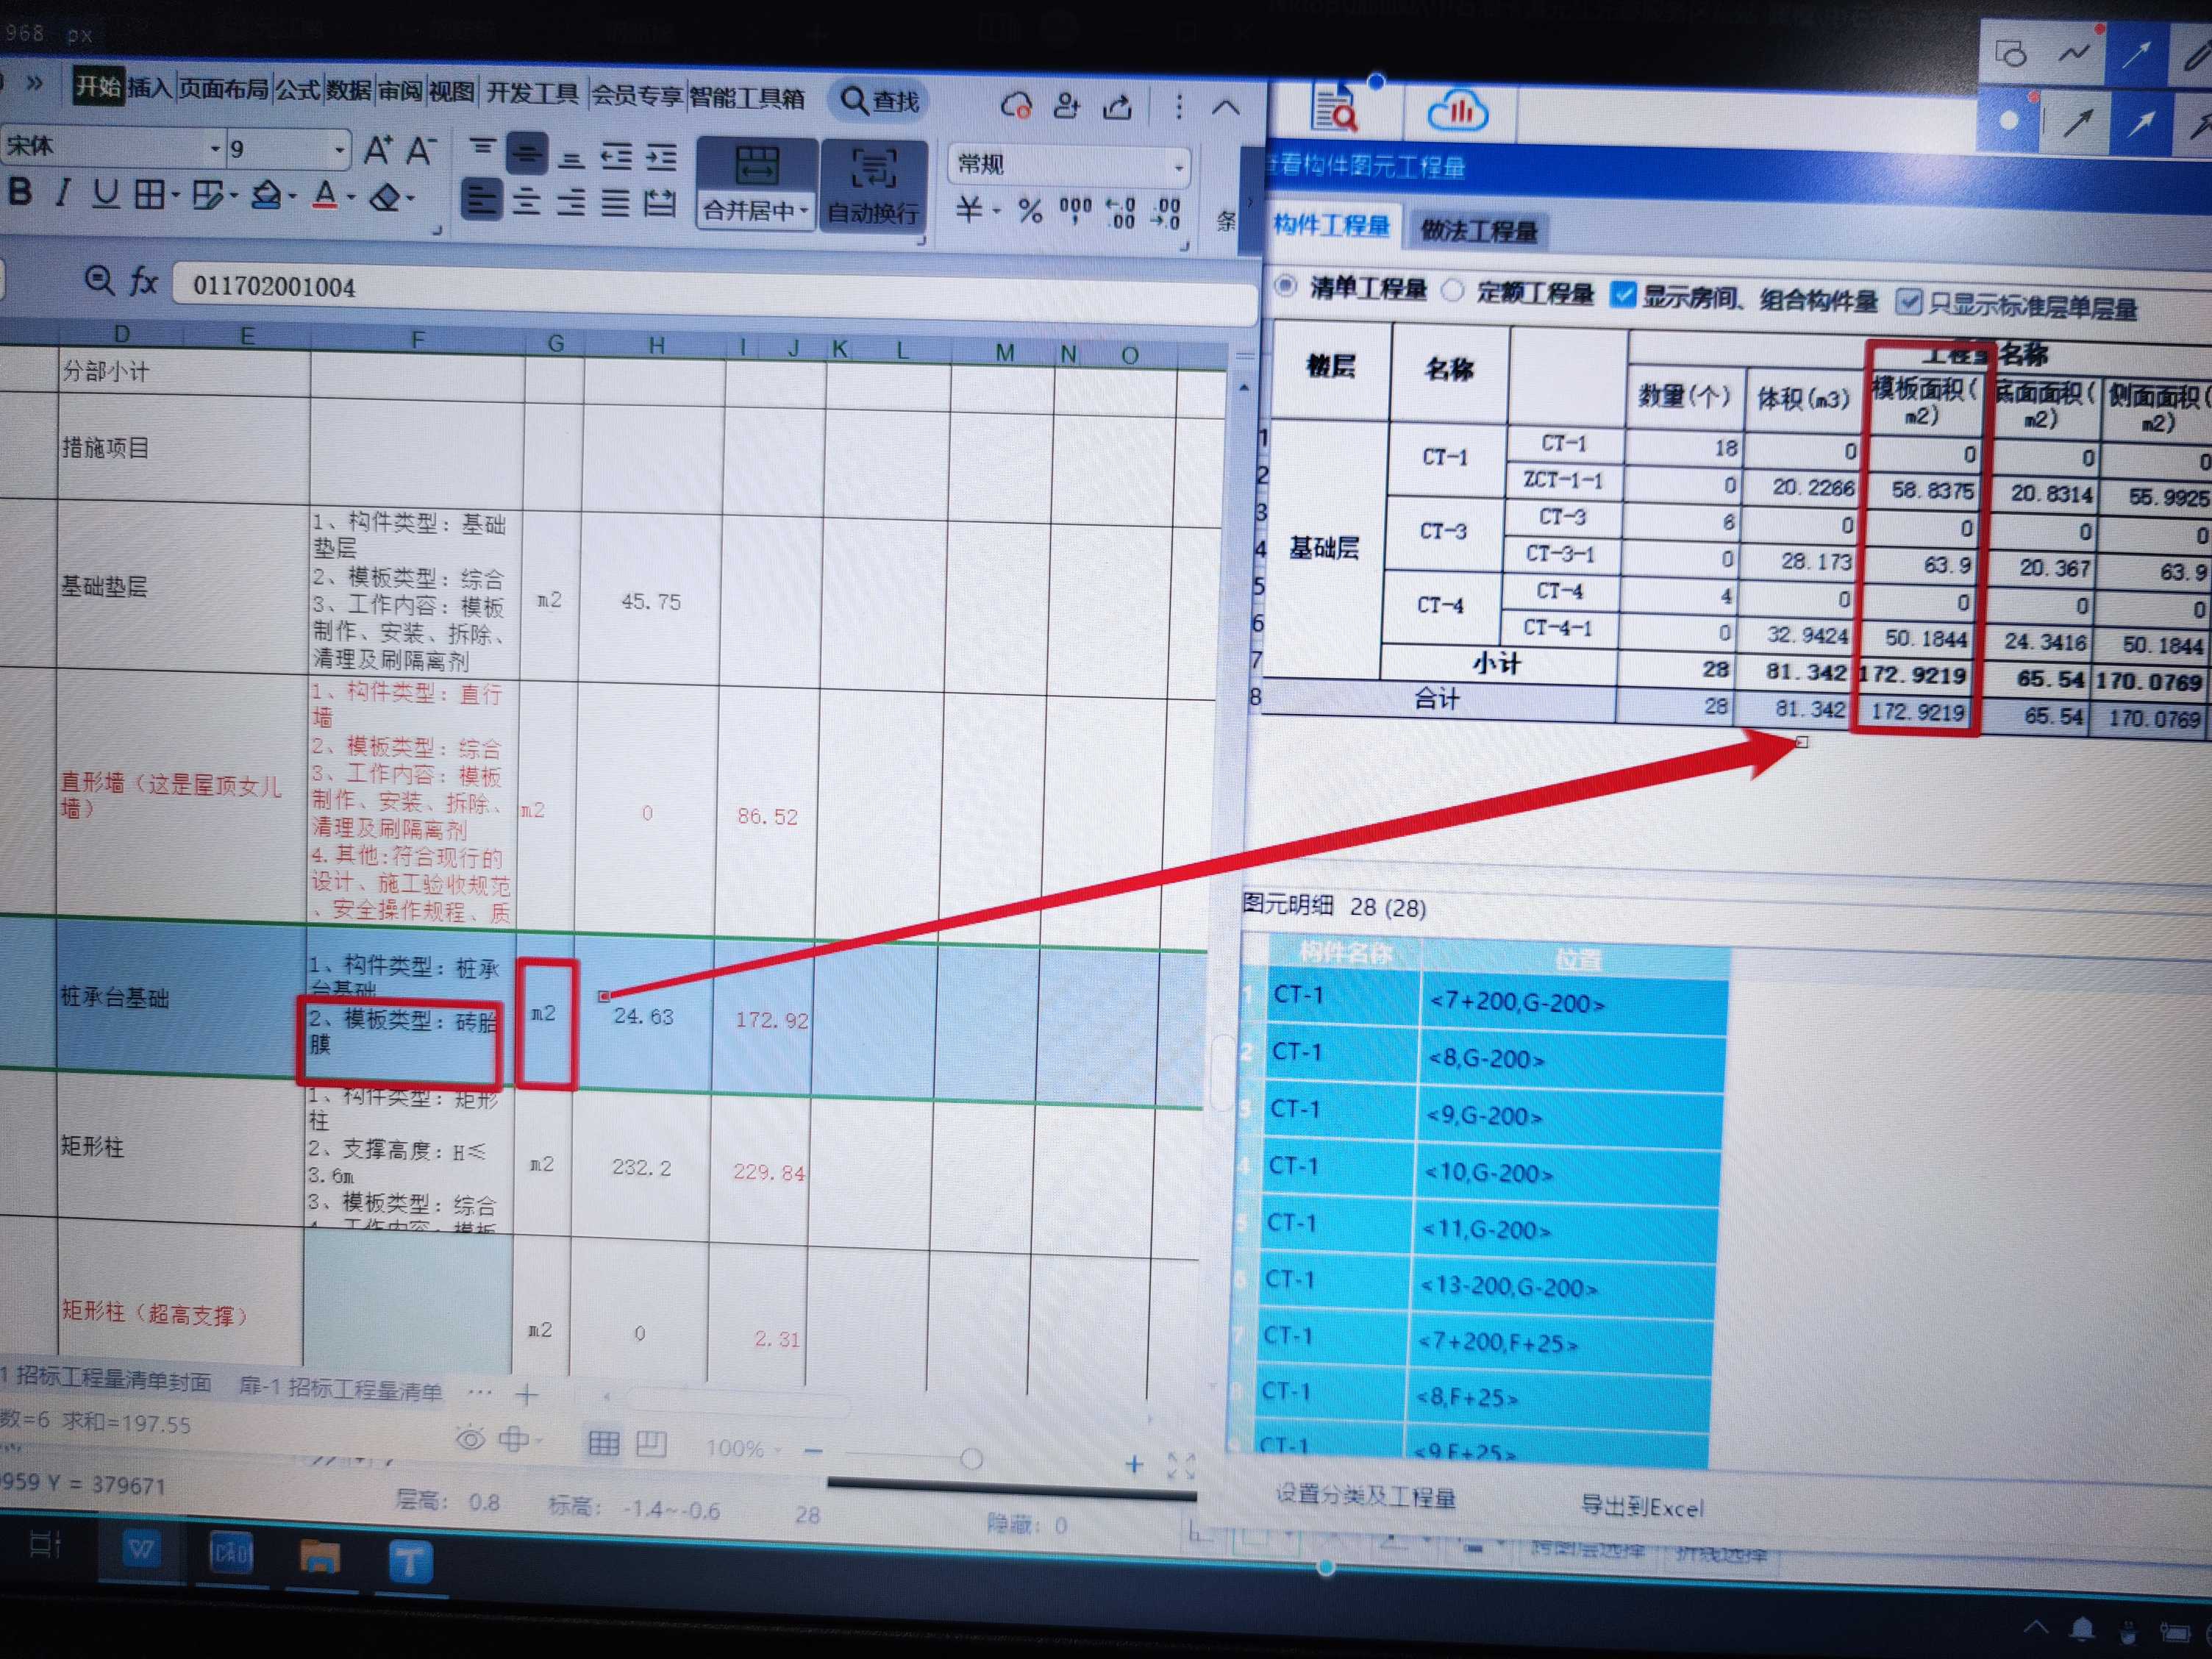Click the magnifier icon beside fx

[x=98, y=280]
